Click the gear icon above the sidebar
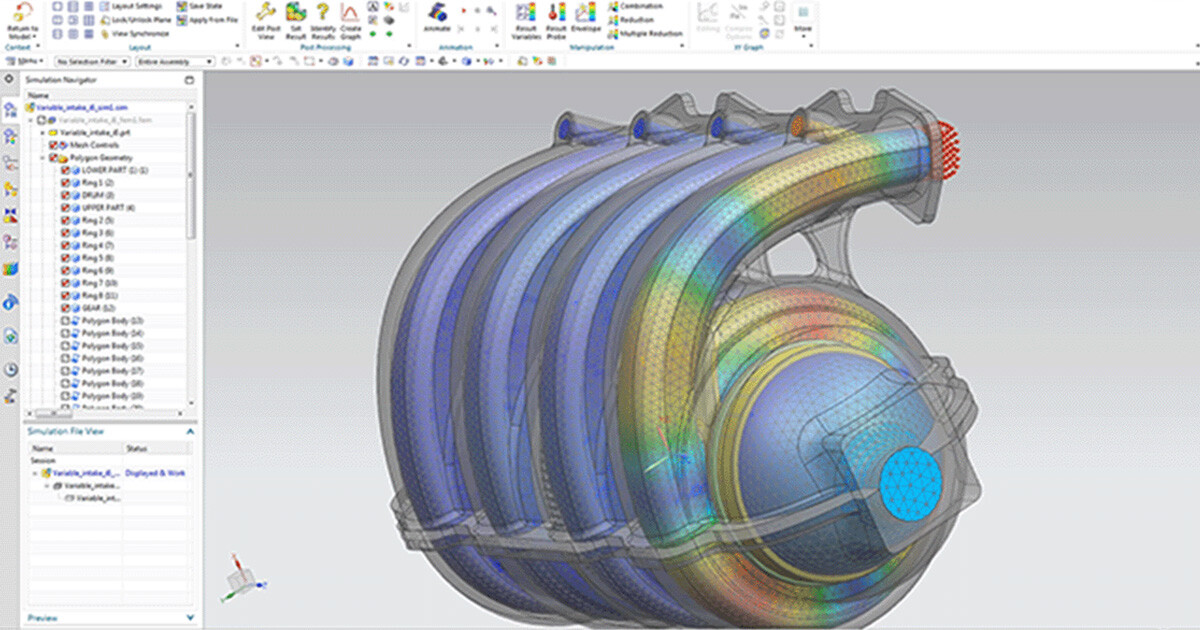 coord(8,78)
